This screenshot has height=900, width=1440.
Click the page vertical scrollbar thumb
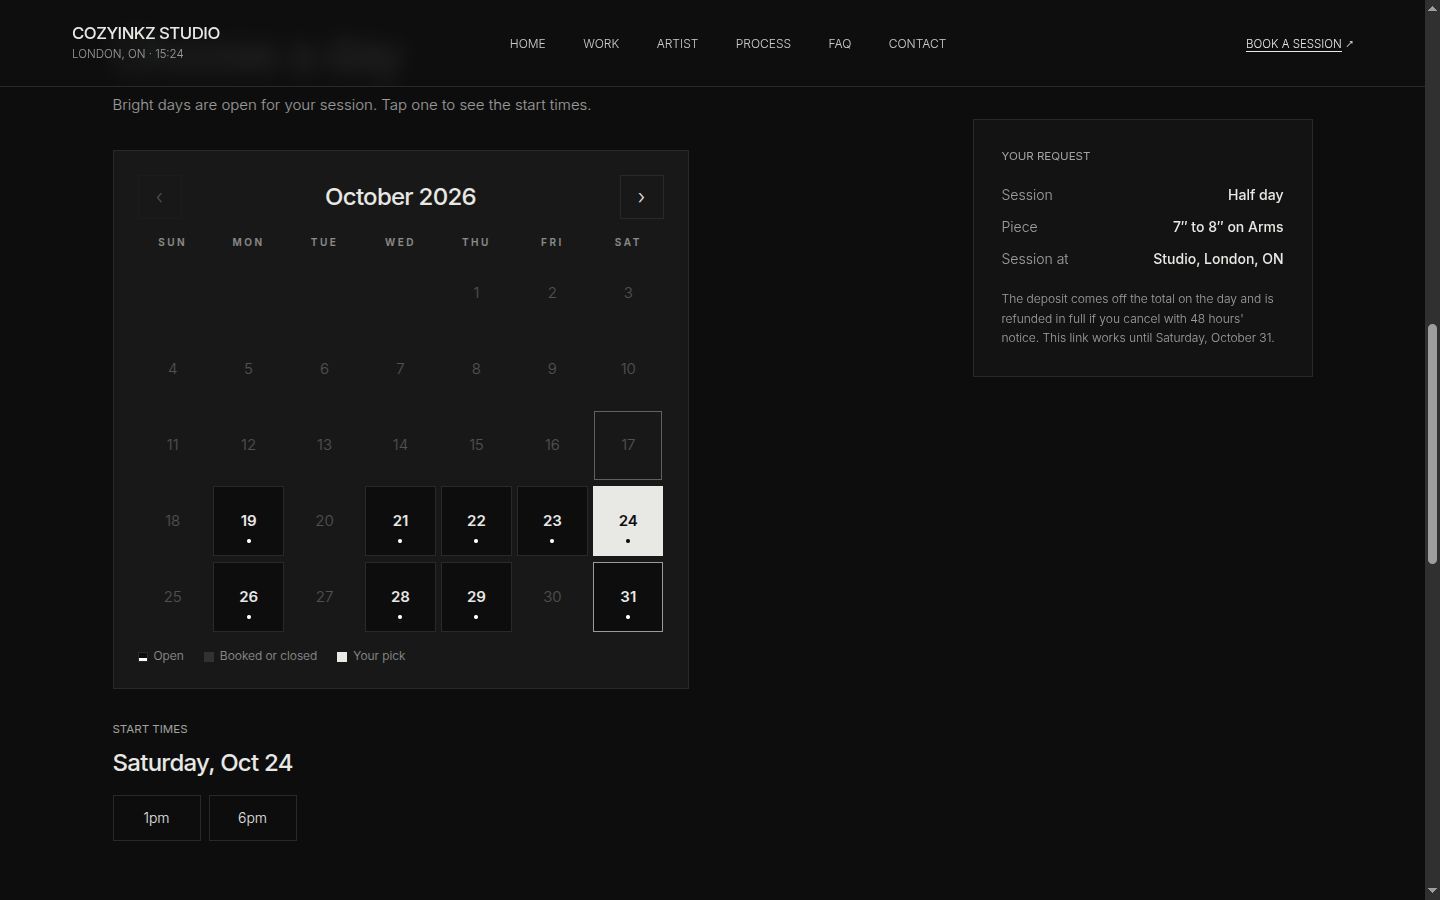point(1432,444)
